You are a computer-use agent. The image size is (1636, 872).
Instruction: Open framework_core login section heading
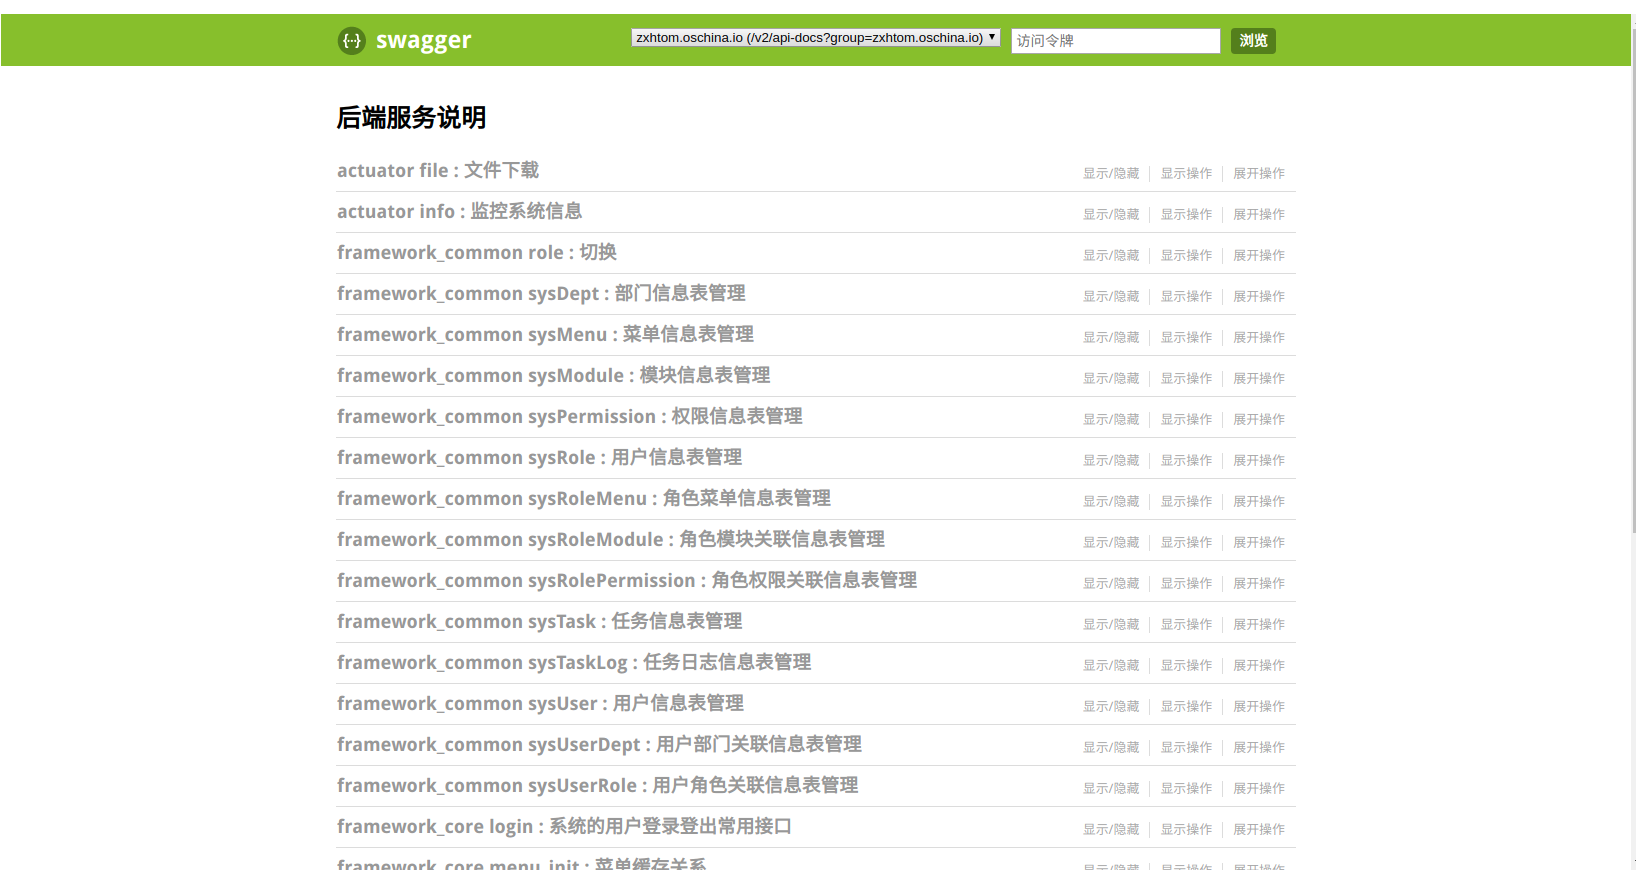click(563, 827)
